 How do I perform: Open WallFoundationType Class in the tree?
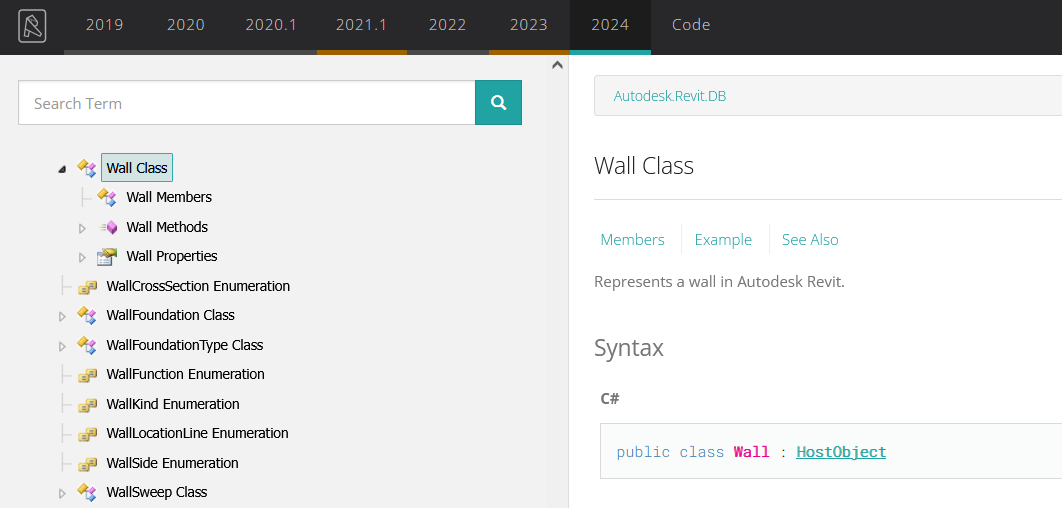pyautogui.click(x=185, y=345)
